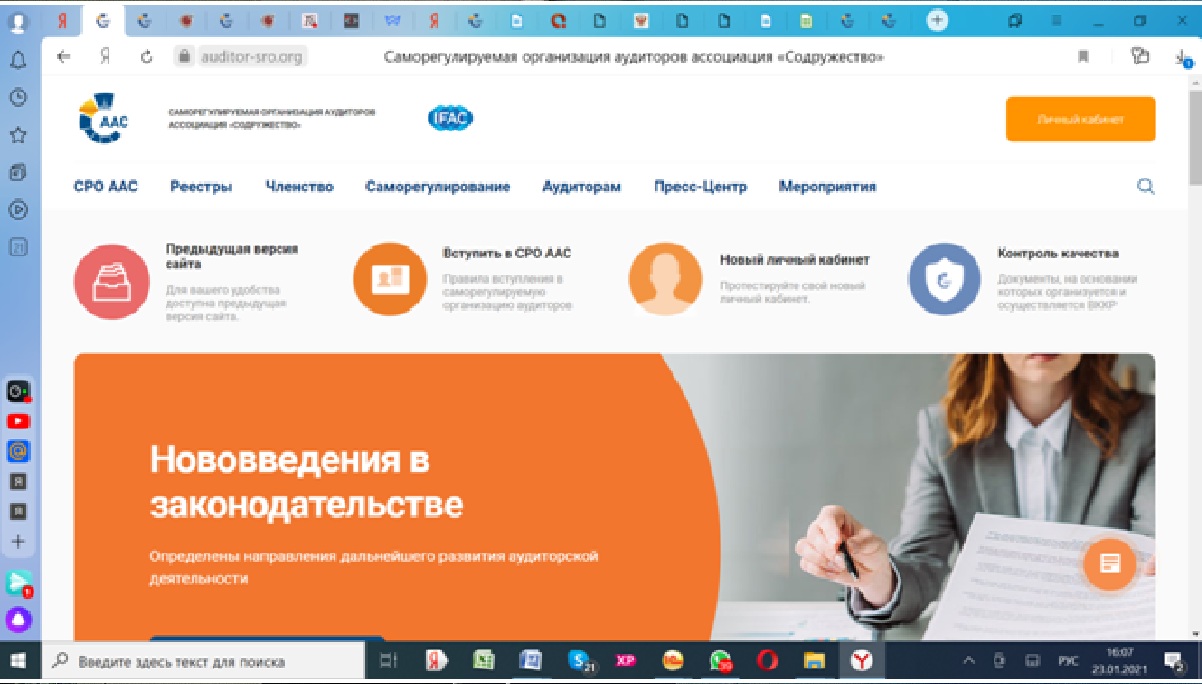Screen dimensions: 1202x684
Task: Add new sidebar shortcut with plus icon
Action: (x=18, y=542)
